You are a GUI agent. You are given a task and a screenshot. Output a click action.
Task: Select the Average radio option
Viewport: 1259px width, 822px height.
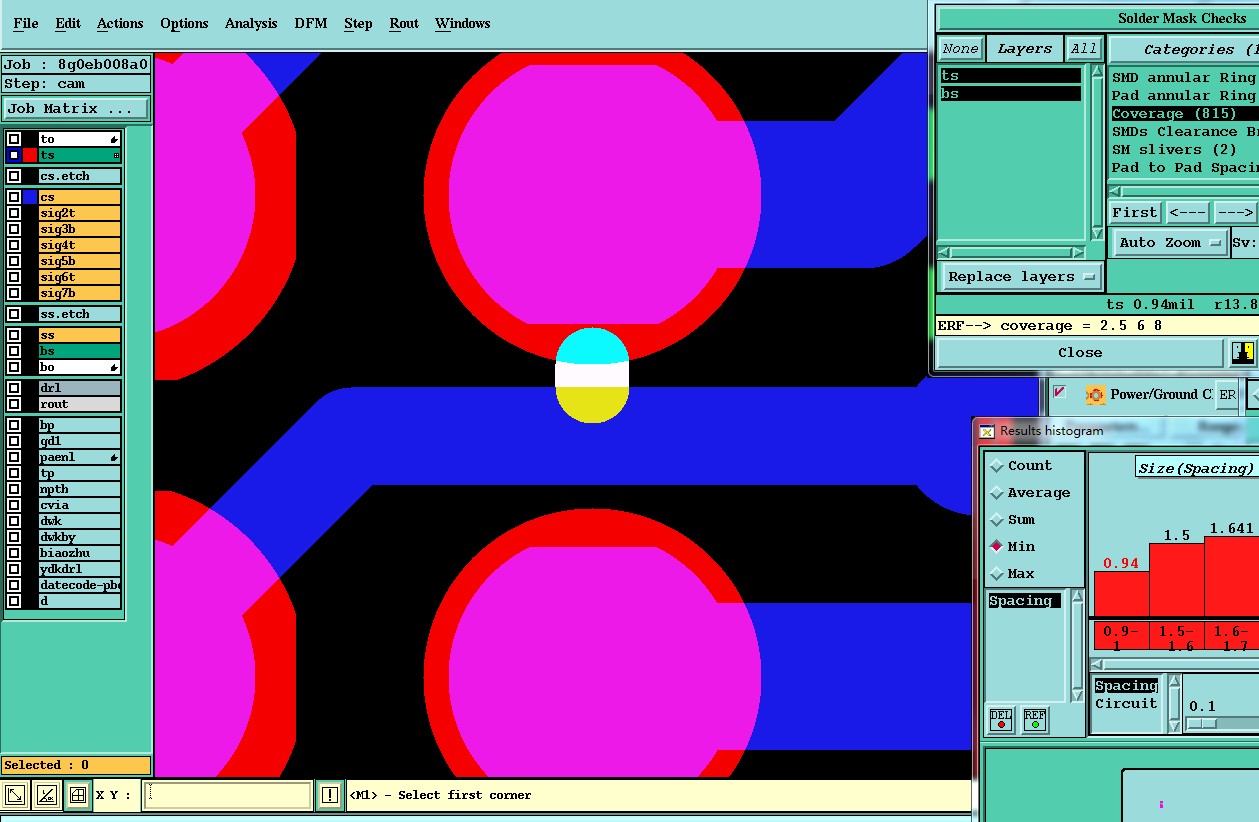(997, 493)
